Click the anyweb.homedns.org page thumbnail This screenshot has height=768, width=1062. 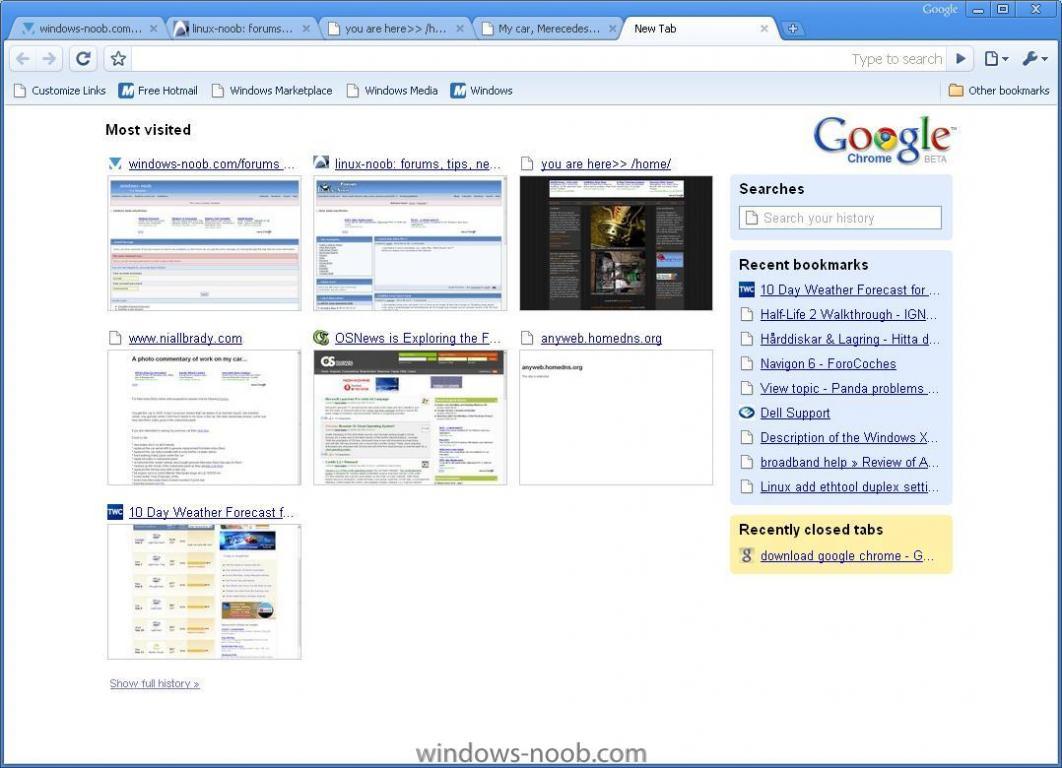(616, 417)
